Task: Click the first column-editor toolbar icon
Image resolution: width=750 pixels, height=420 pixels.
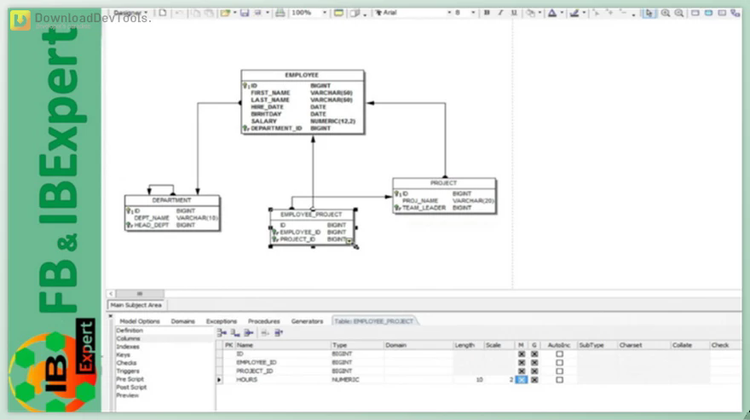Action: point(222,333)
